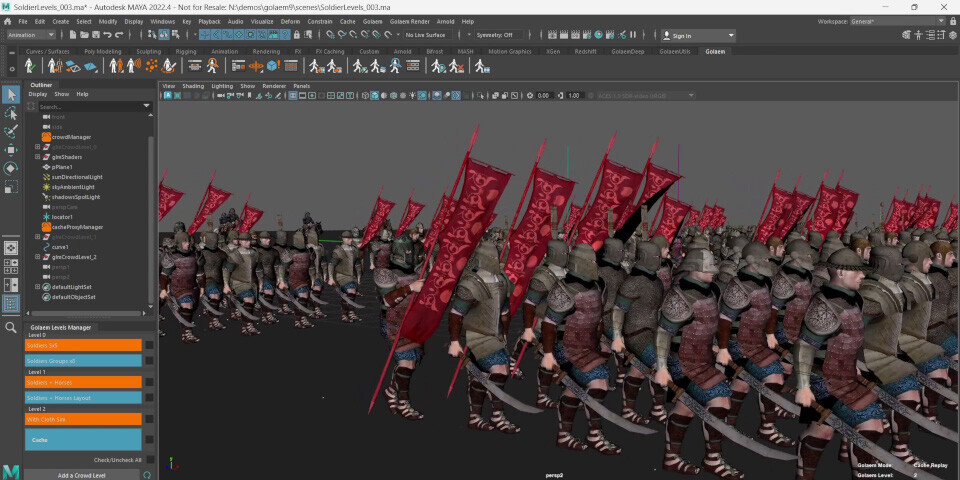960x480 pixels.
Task: Click the Maya home icon in menu bar
Action: coord(8,21)
